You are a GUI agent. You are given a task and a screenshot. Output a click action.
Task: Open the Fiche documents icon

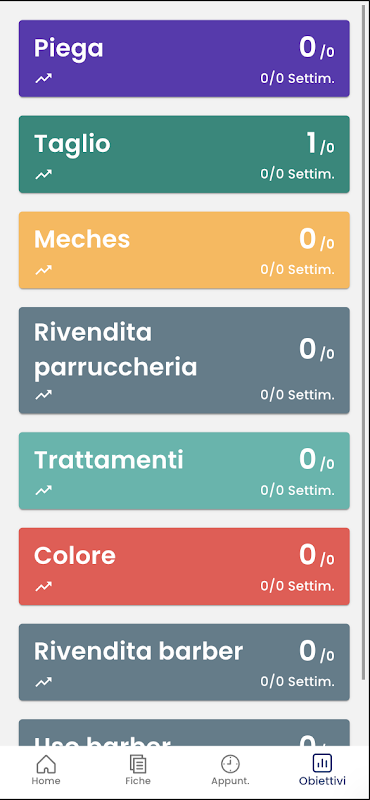click(138, 764)
